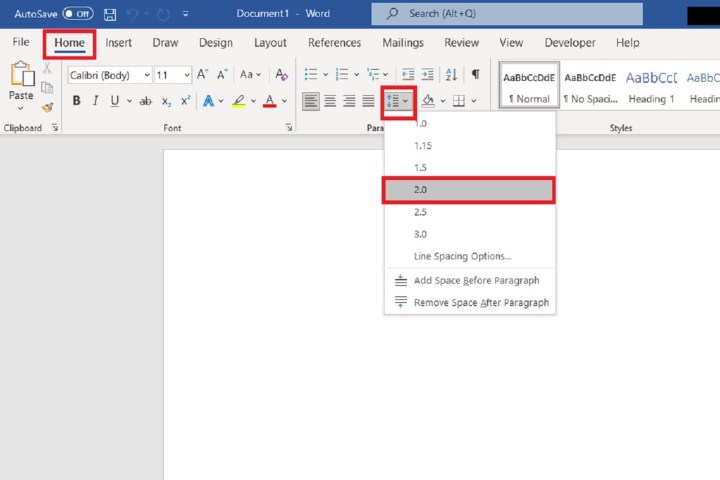Image resolution: width=720 pixels, height=480 pixels.
Task: Click the Increase Indent icon
Action: pyautogui.click(x=428, y=74)
